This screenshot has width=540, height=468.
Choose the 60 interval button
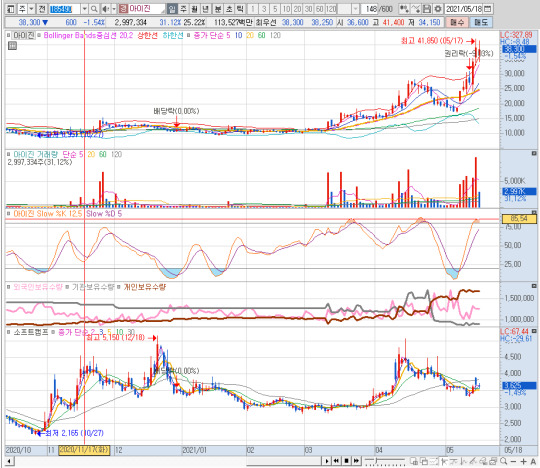coord(320,9)
